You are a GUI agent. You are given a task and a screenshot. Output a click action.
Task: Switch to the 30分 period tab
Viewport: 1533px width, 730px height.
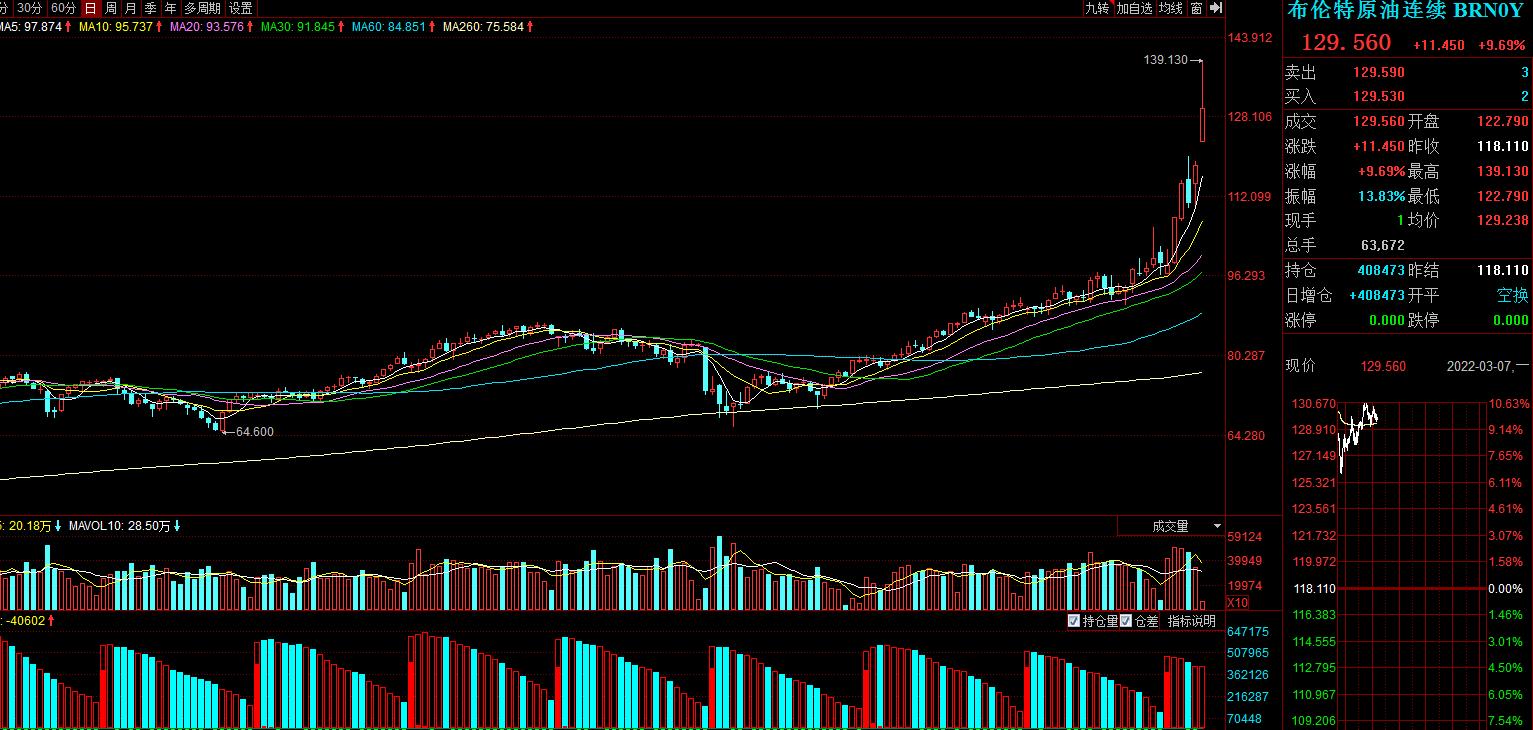tap(29, 8)
